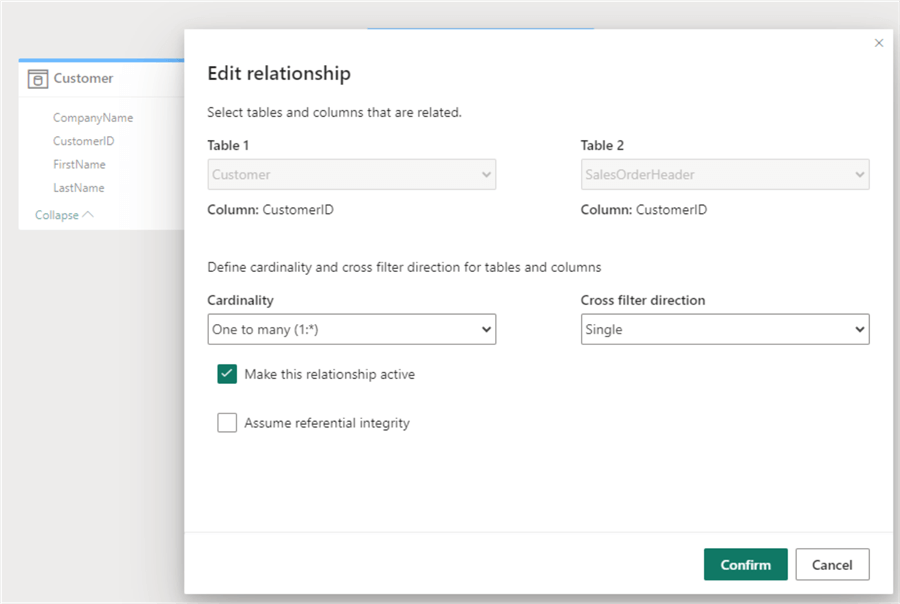
Task: Open the Cardinality dropdown
Action: [351, 329]
